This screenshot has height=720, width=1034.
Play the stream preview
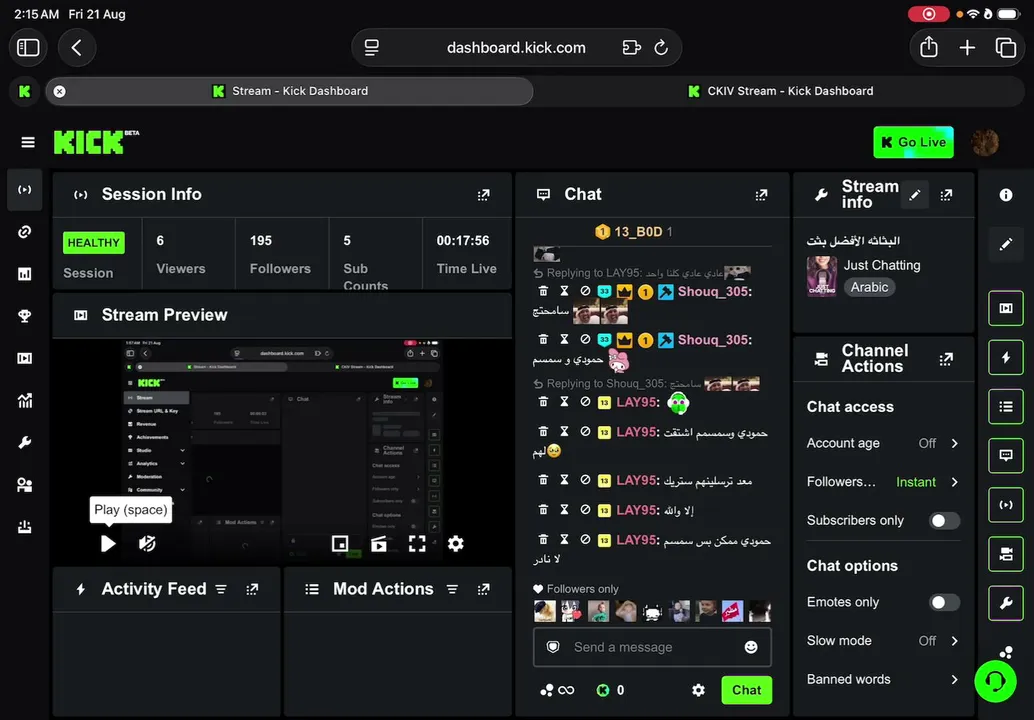coord(108,543)
